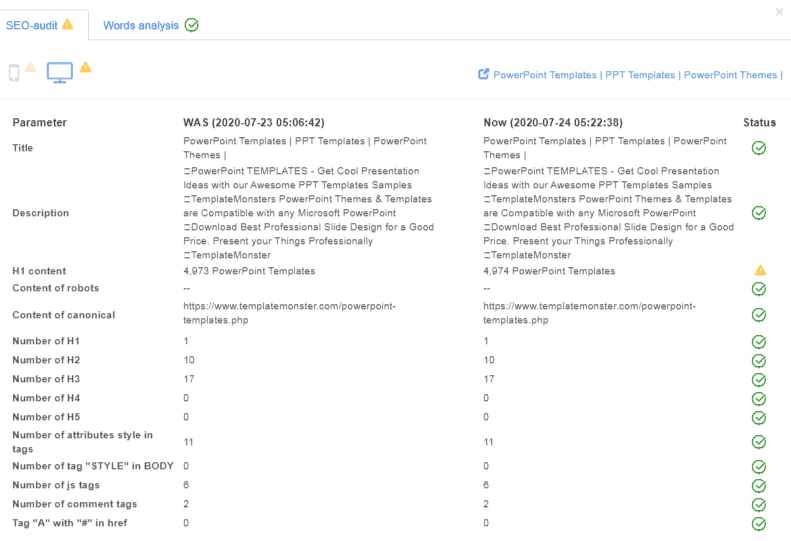This screenshot has height=541, width=791.
Task: Click the Now value 6 for js tags
Action: pyautogui.click(x=486, y=485)
